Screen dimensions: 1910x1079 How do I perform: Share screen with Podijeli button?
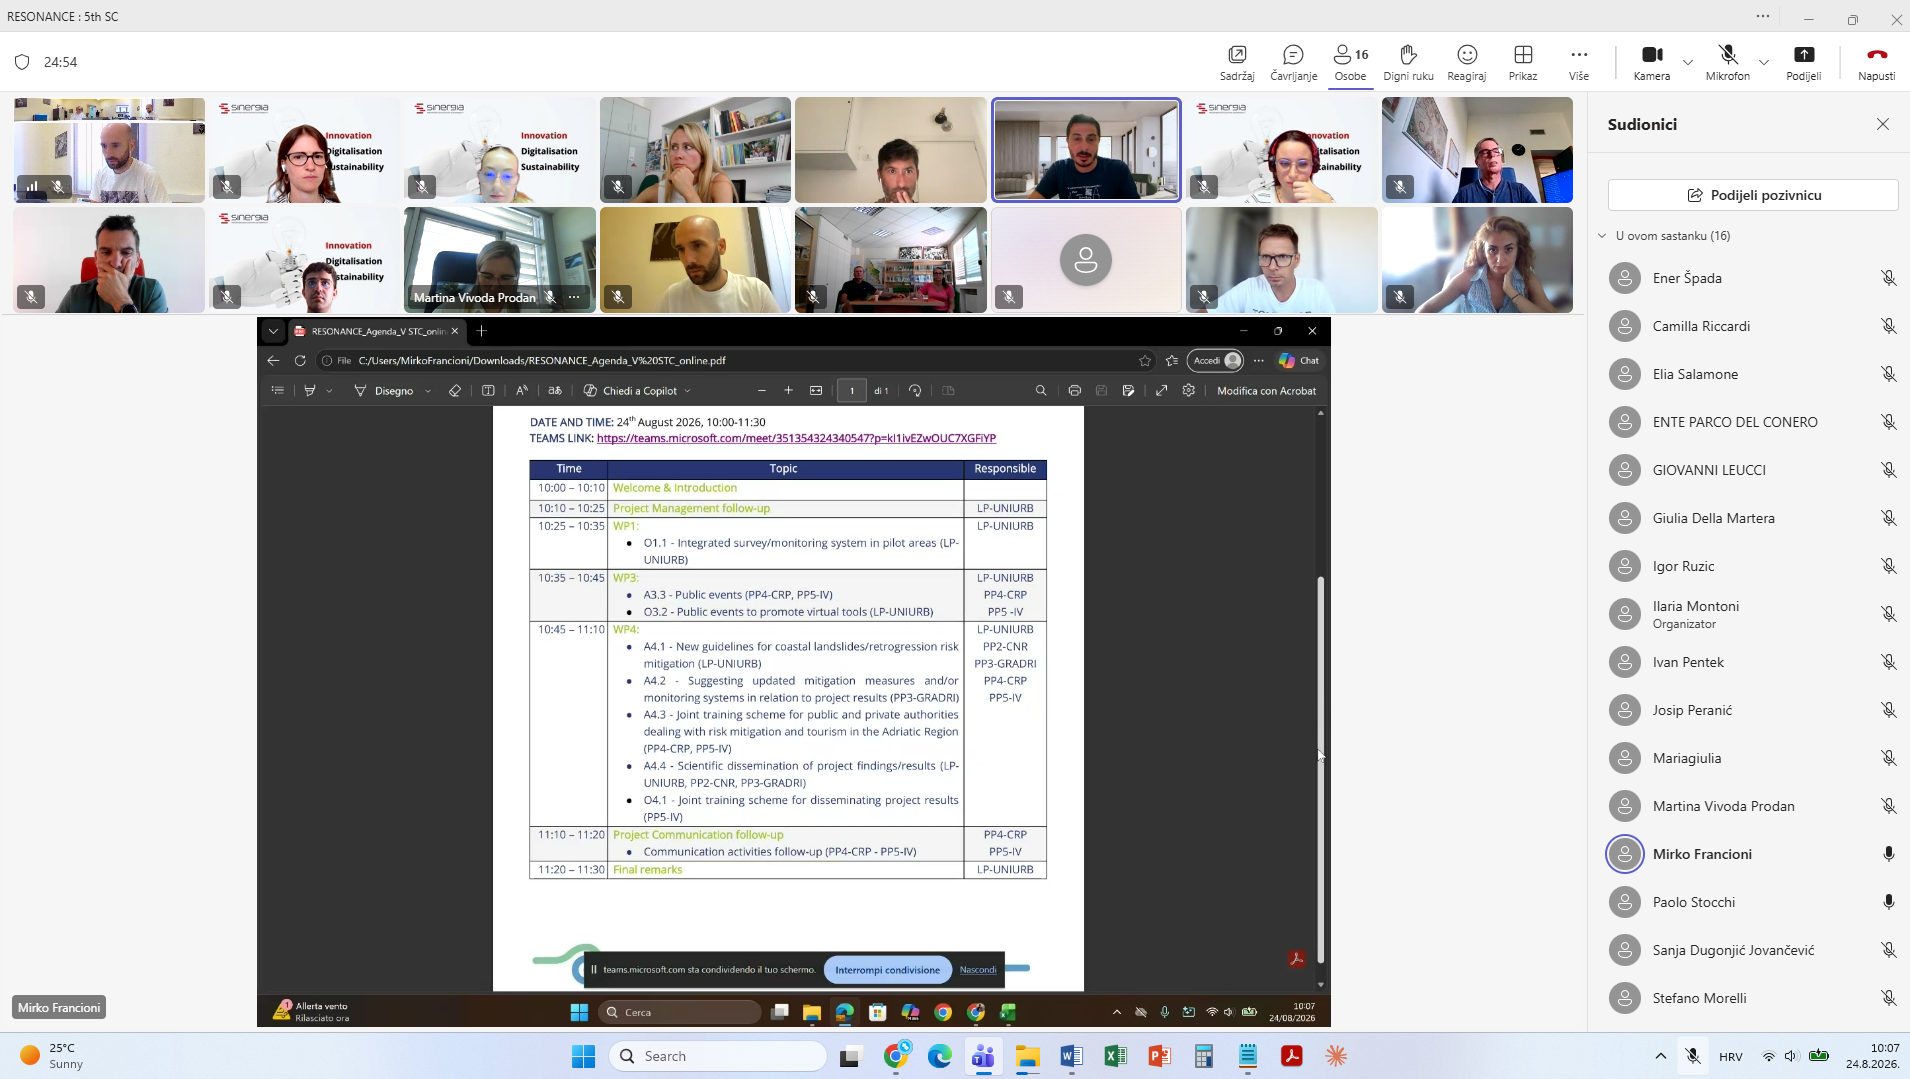[x=1803, y=62]
